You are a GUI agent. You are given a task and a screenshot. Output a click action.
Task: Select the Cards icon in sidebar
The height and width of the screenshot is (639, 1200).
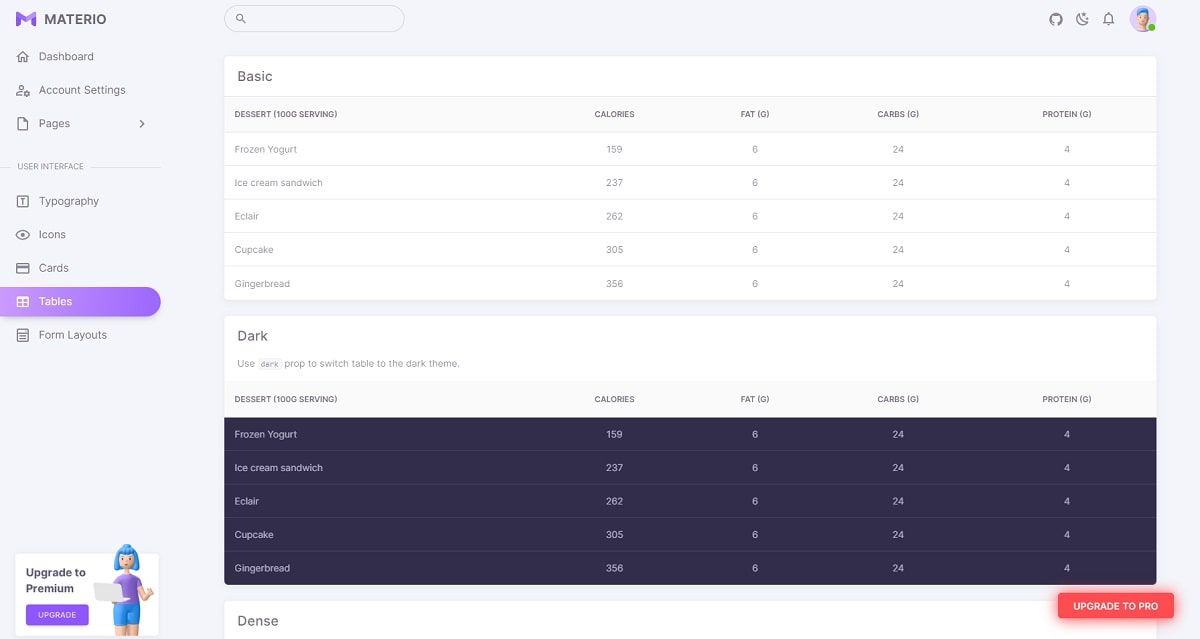pyautogui.click(x=22, y=267)
